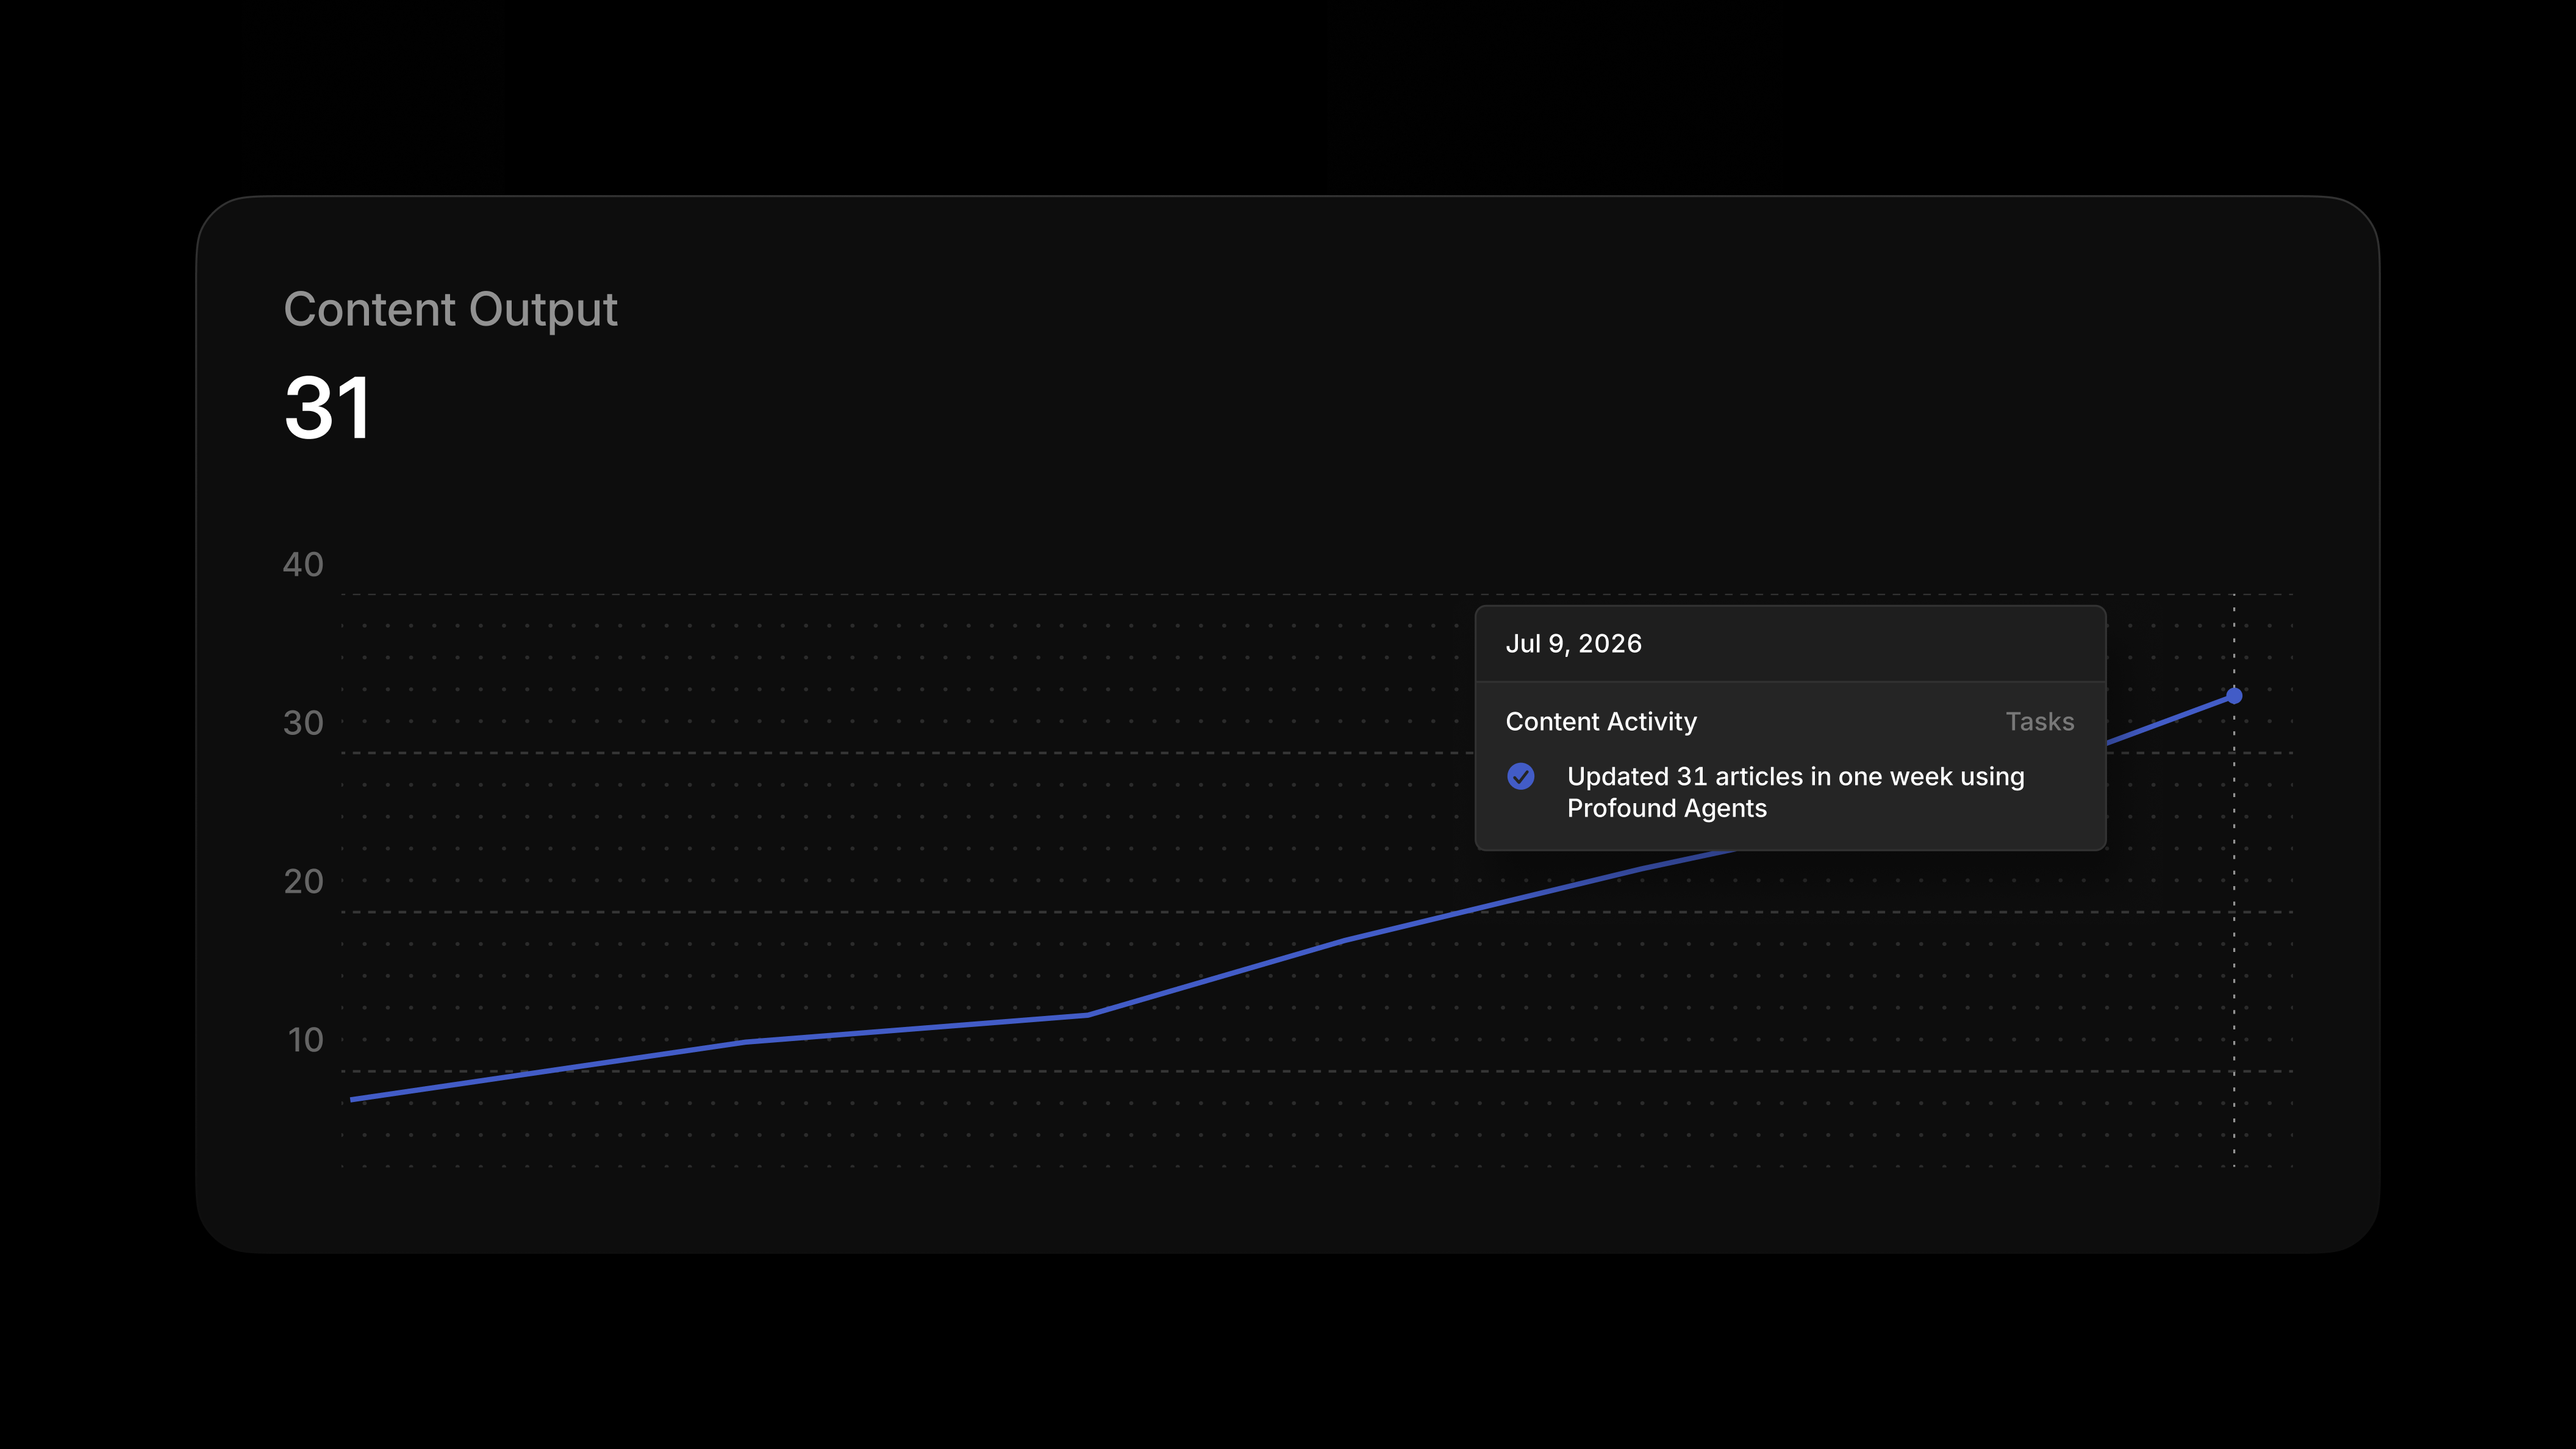Select the leftmost starting point of blue line
This screenshot has height=1449, width=2576.
tap(352, 1099)
